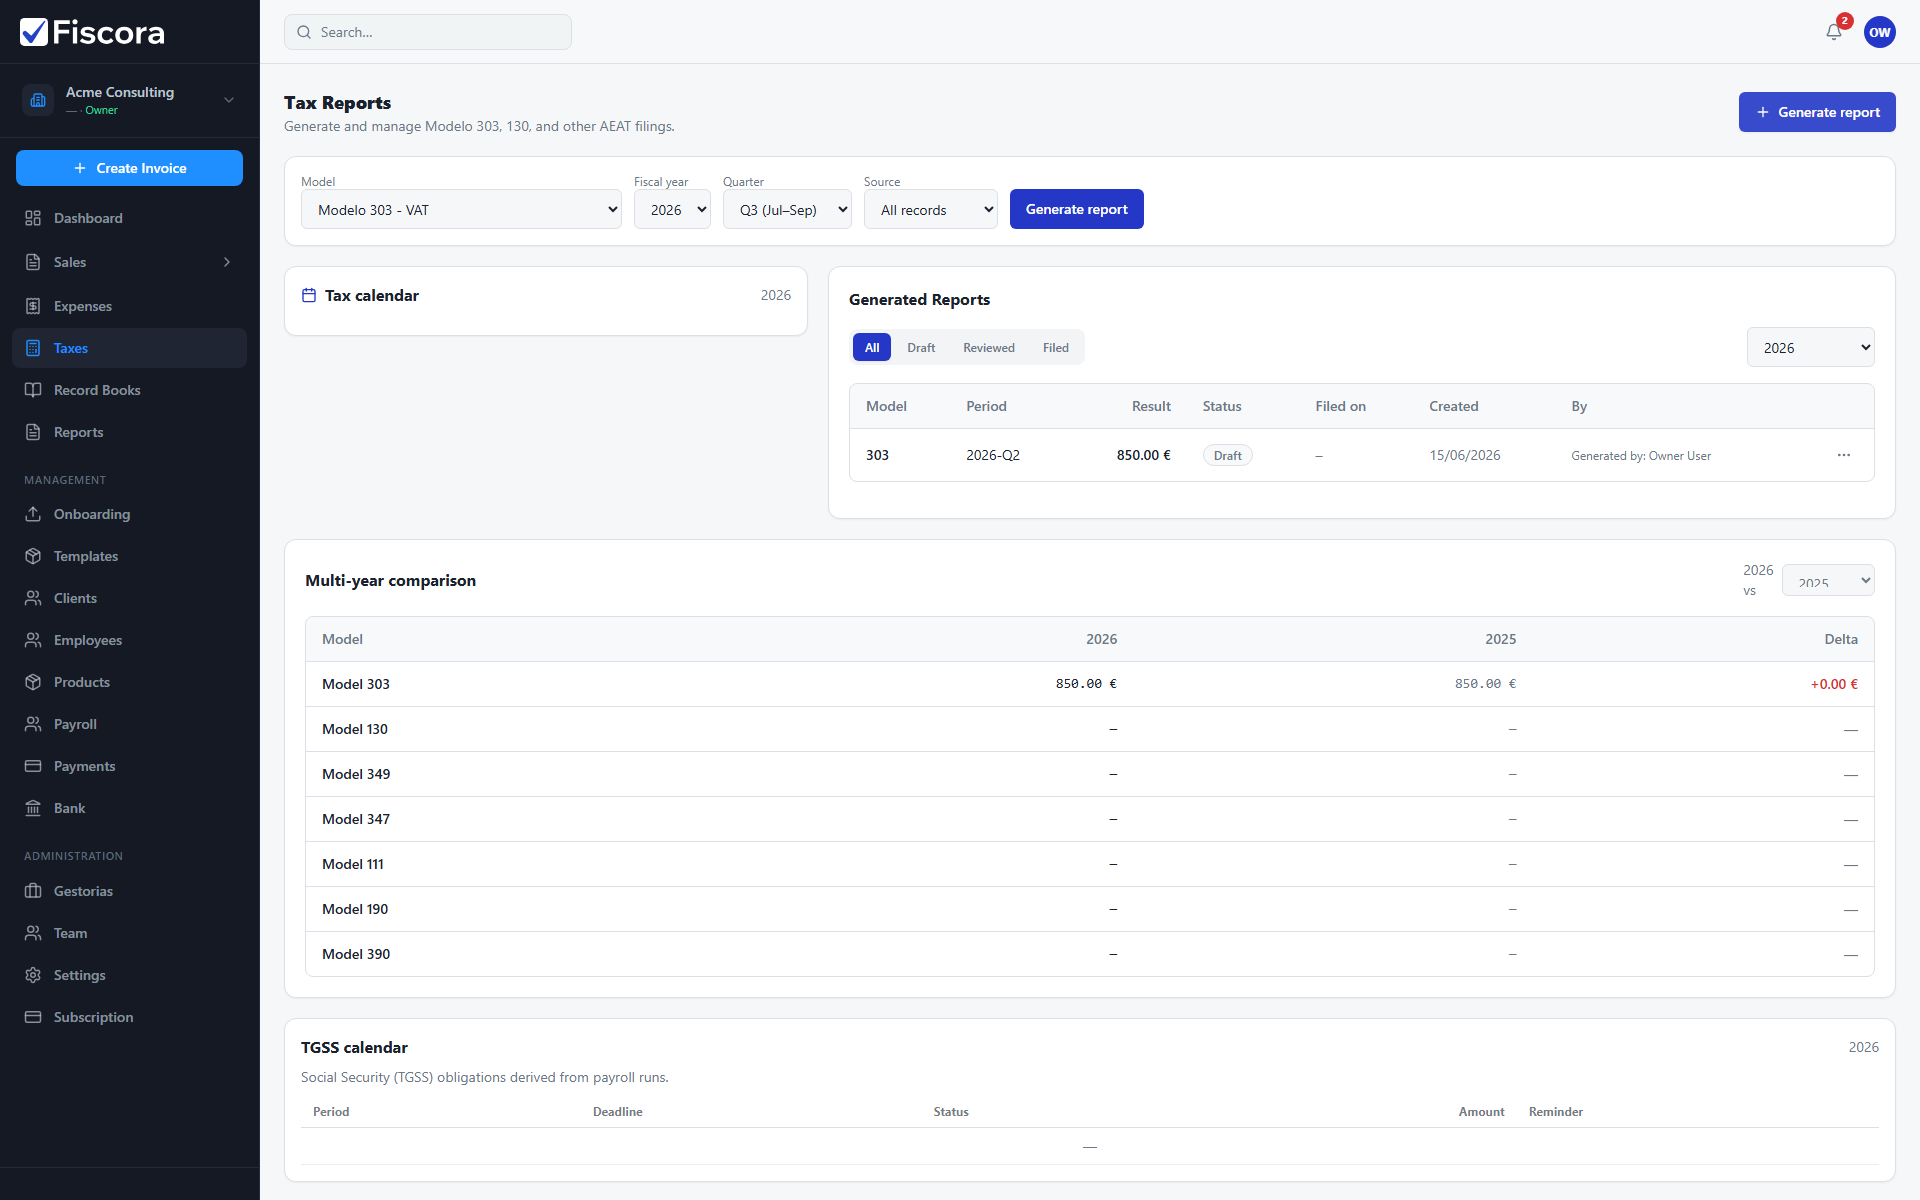Click Generate report beside the Source filter
Image resolution: width=1920 pixels, height=1200 pixels.
(1077, 209)
